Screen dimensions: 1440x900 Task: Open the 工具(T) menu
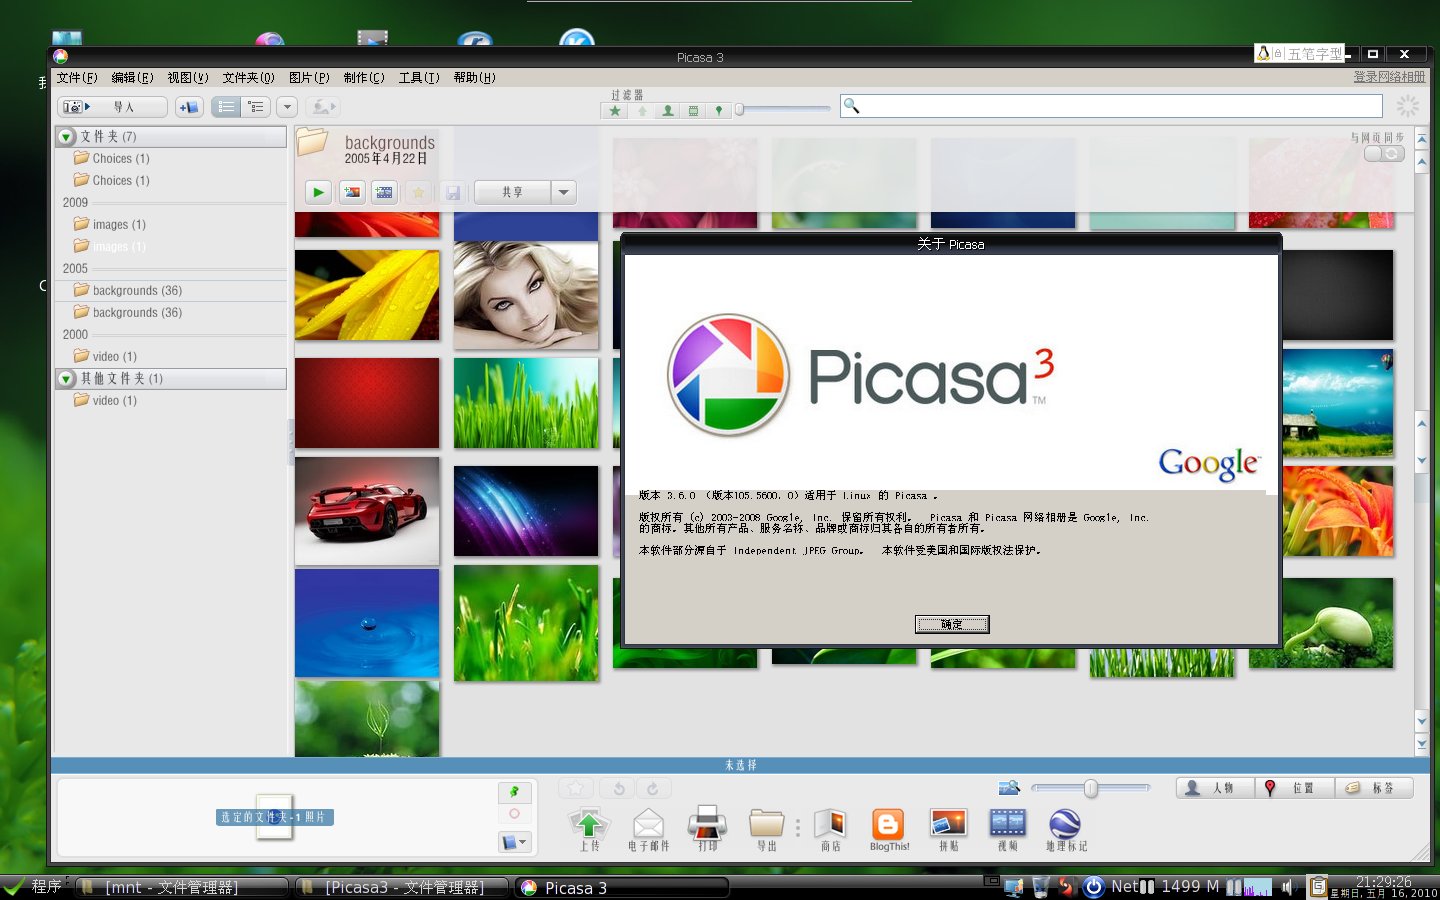coord(419,77)
